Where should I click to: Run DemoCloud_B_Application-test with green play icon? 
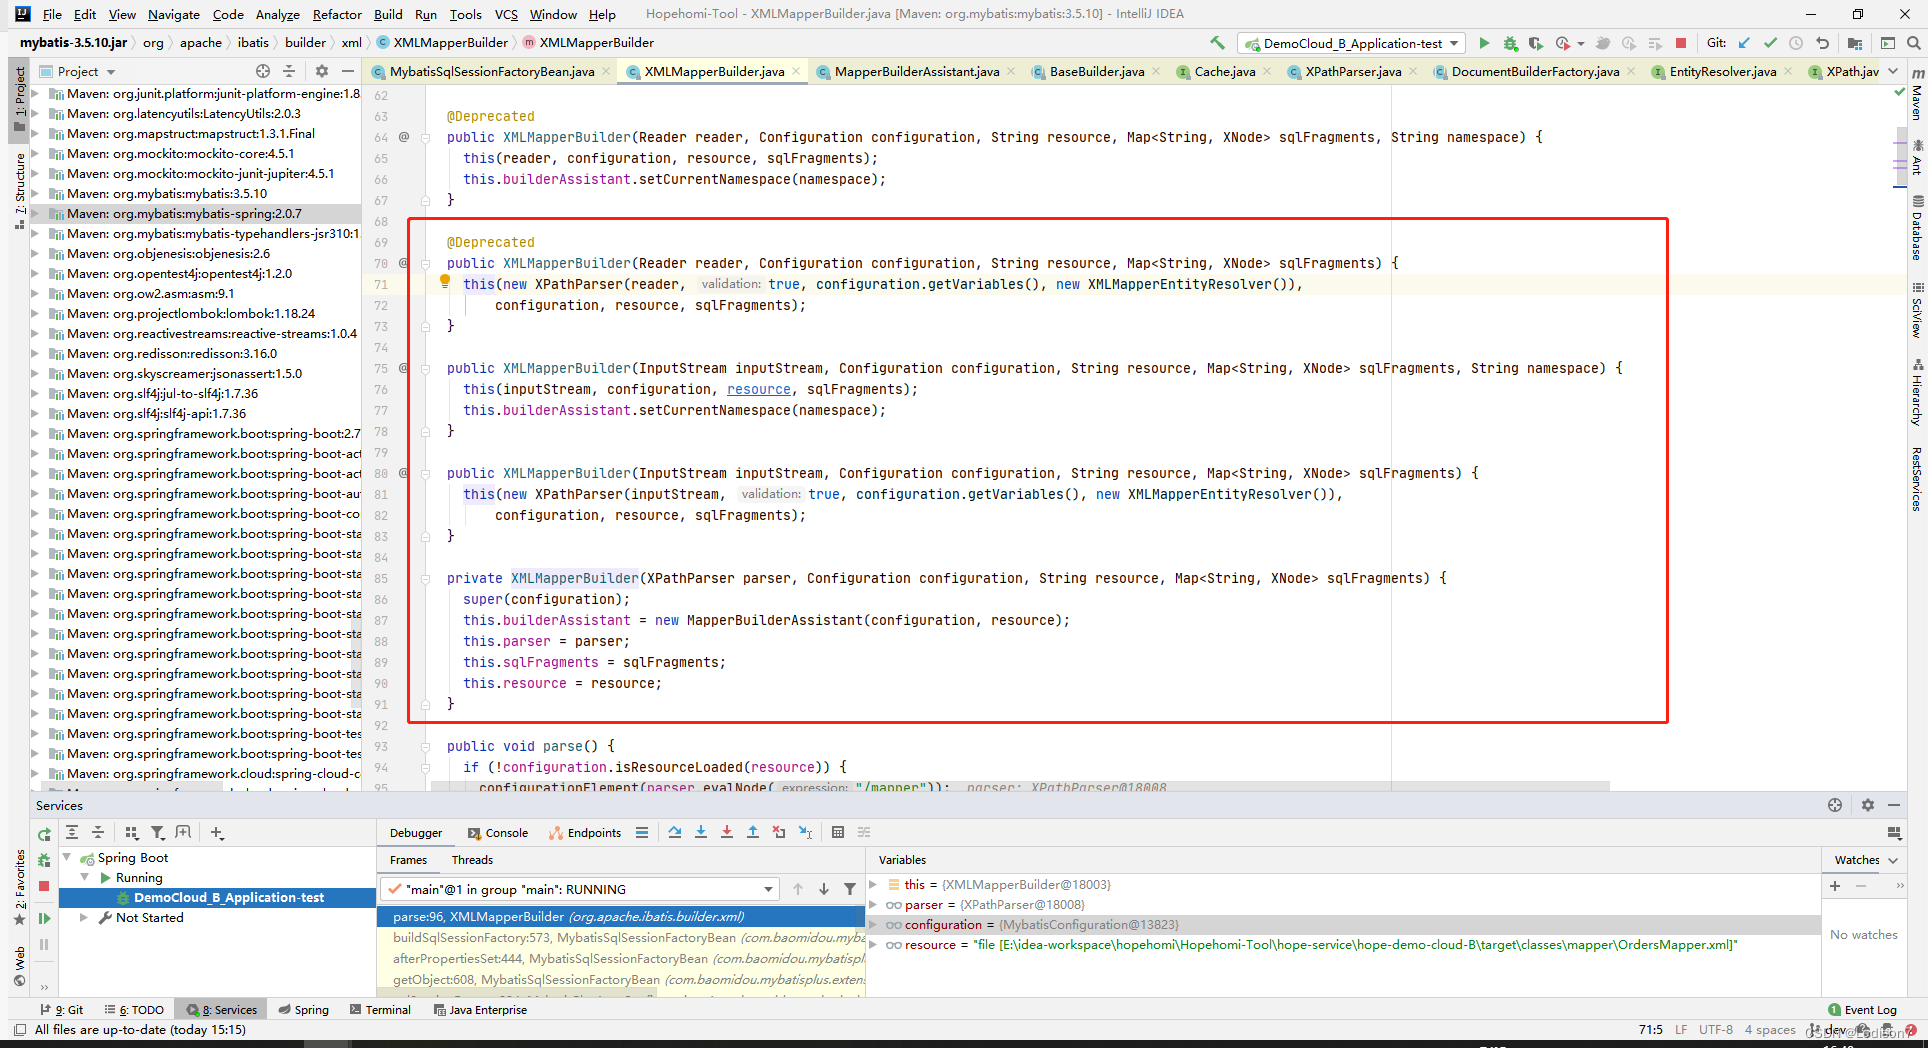pos(1484,43)
